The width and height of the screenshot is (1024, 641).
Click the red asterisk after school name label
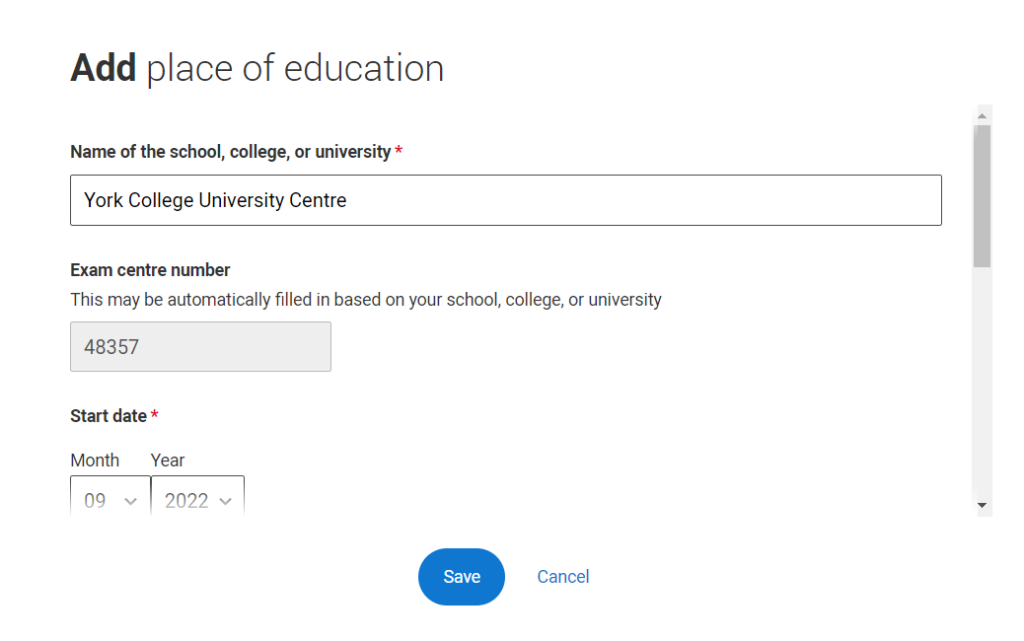[398, 151]
